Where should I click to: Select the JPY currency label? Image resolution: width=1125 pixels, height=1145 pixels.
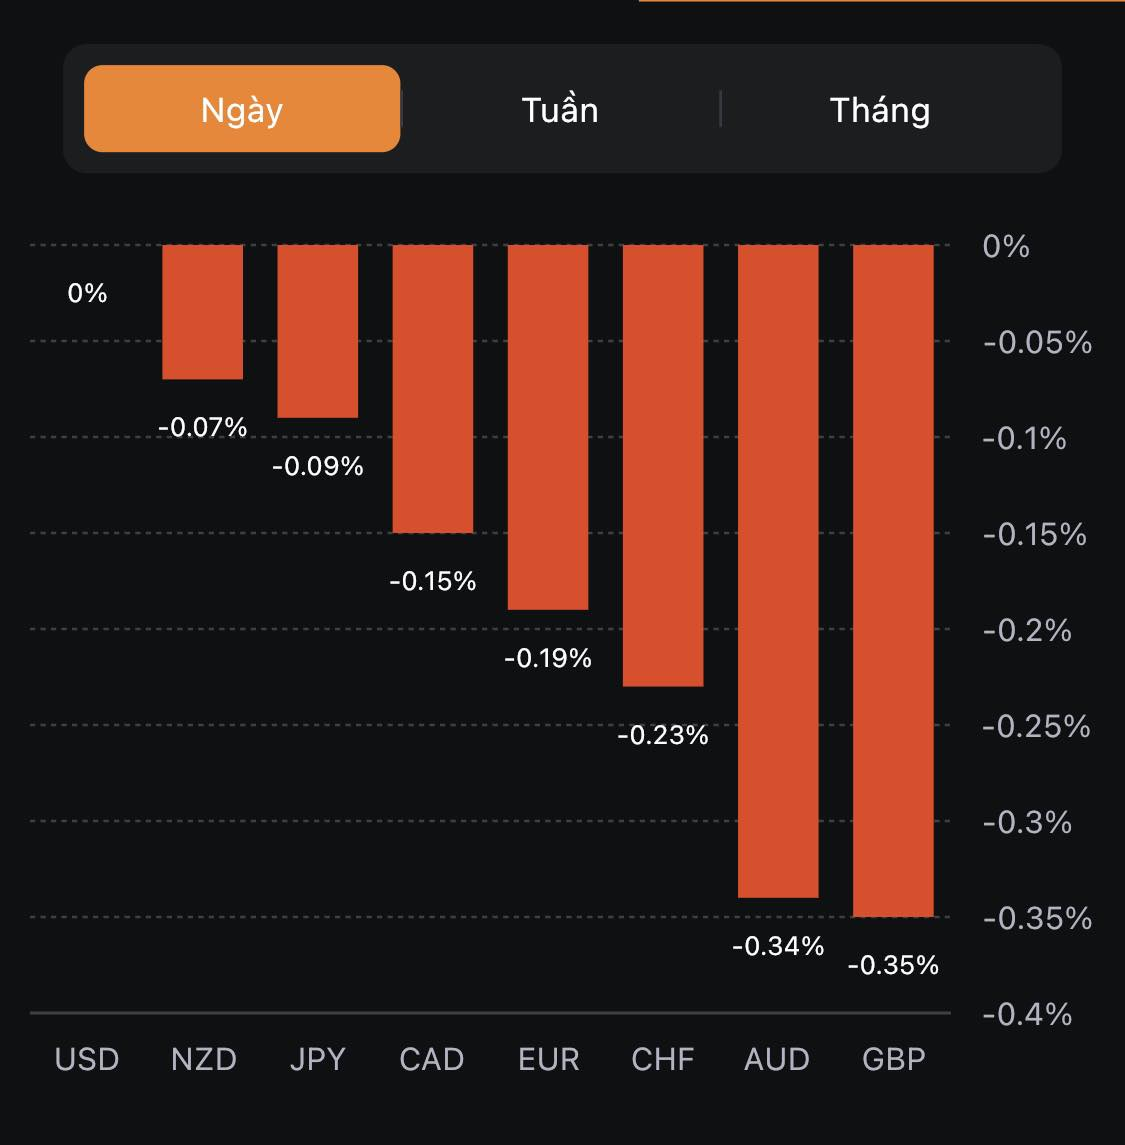[318, 1059]
